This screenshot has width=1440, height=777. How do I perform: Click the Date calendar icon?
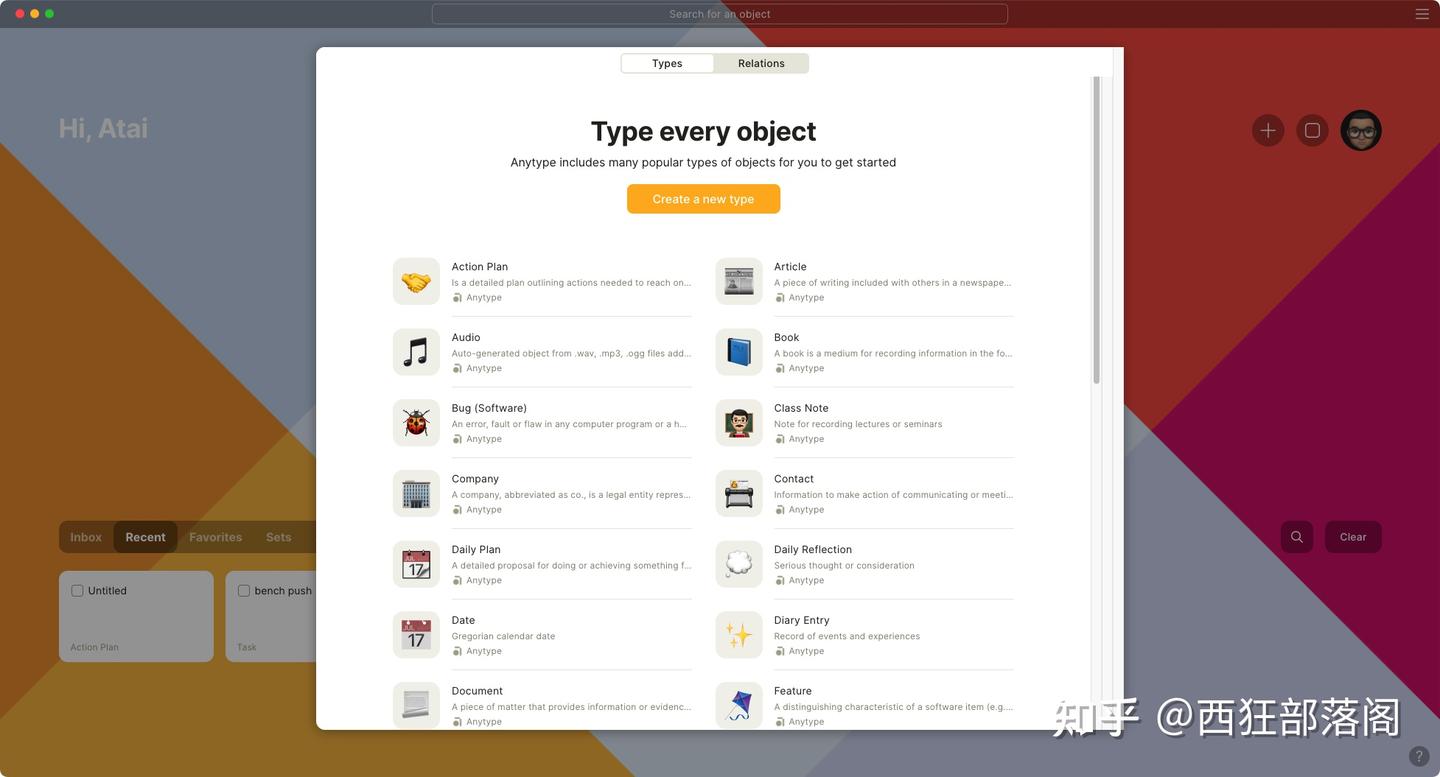pos(416,635)
